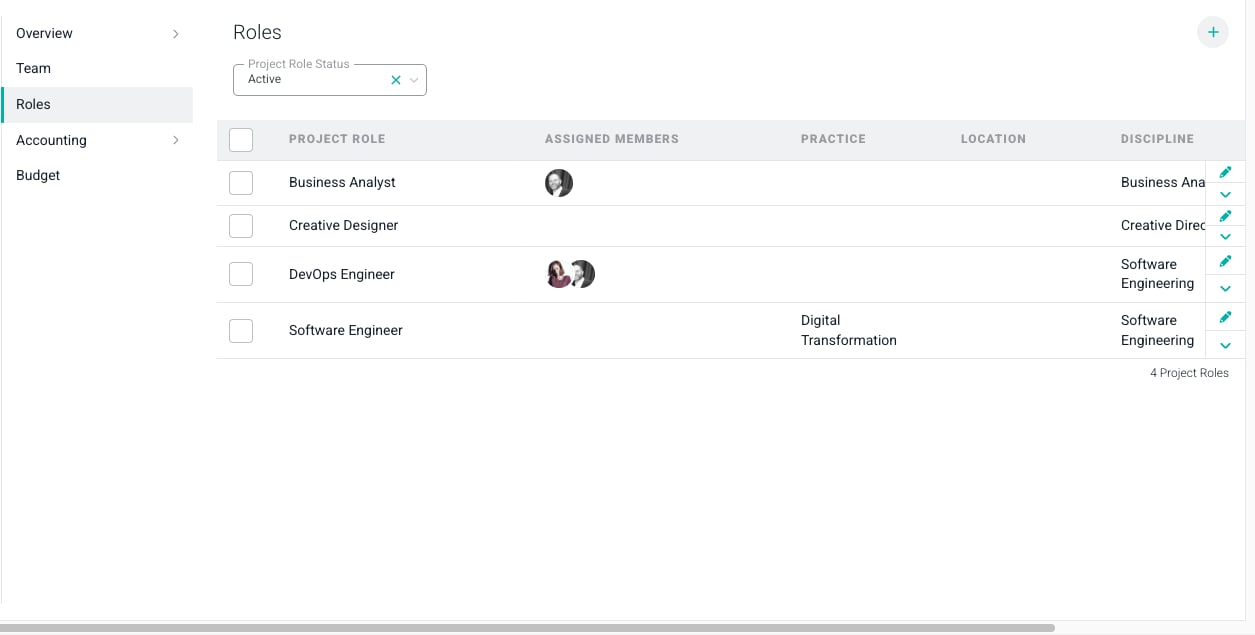Screen dimensions: 1255x635
Task: Click the DevOps Engineer woman member avatar
Action: pos(558,274)
